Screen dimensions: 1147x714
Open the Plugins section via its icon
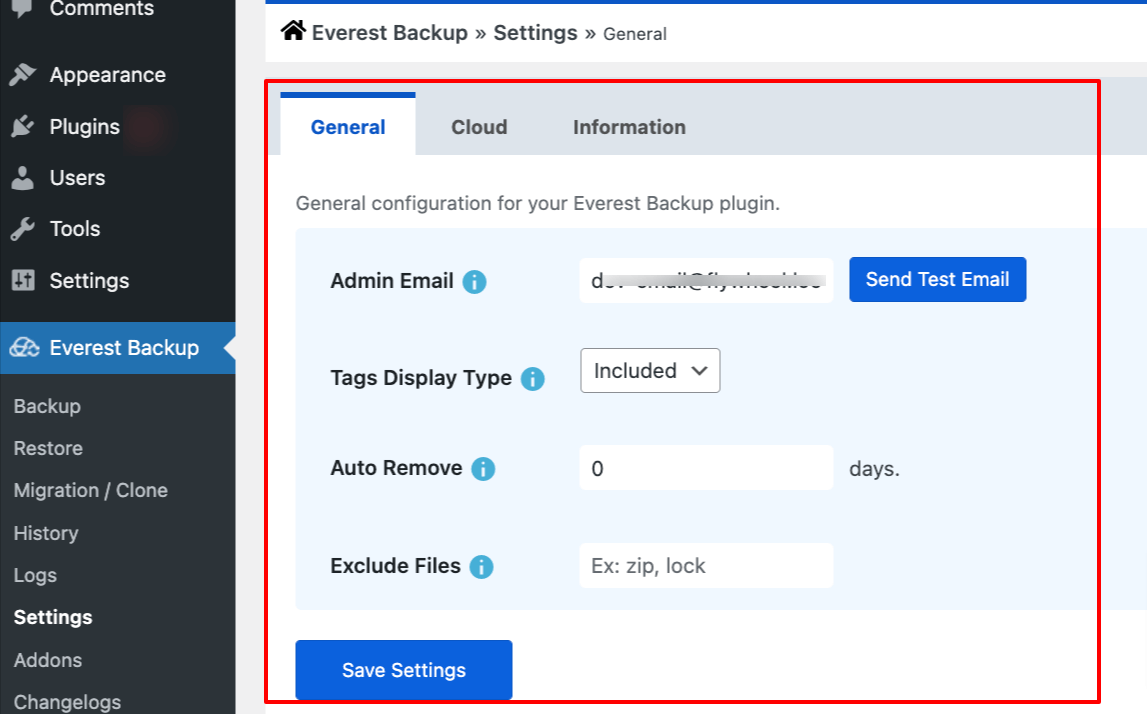23,126
